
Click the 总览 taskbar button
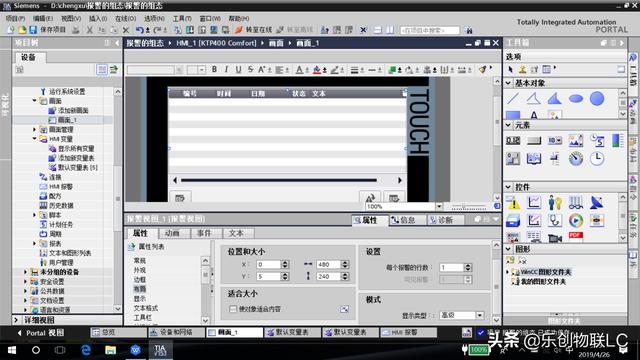[118, 333]
